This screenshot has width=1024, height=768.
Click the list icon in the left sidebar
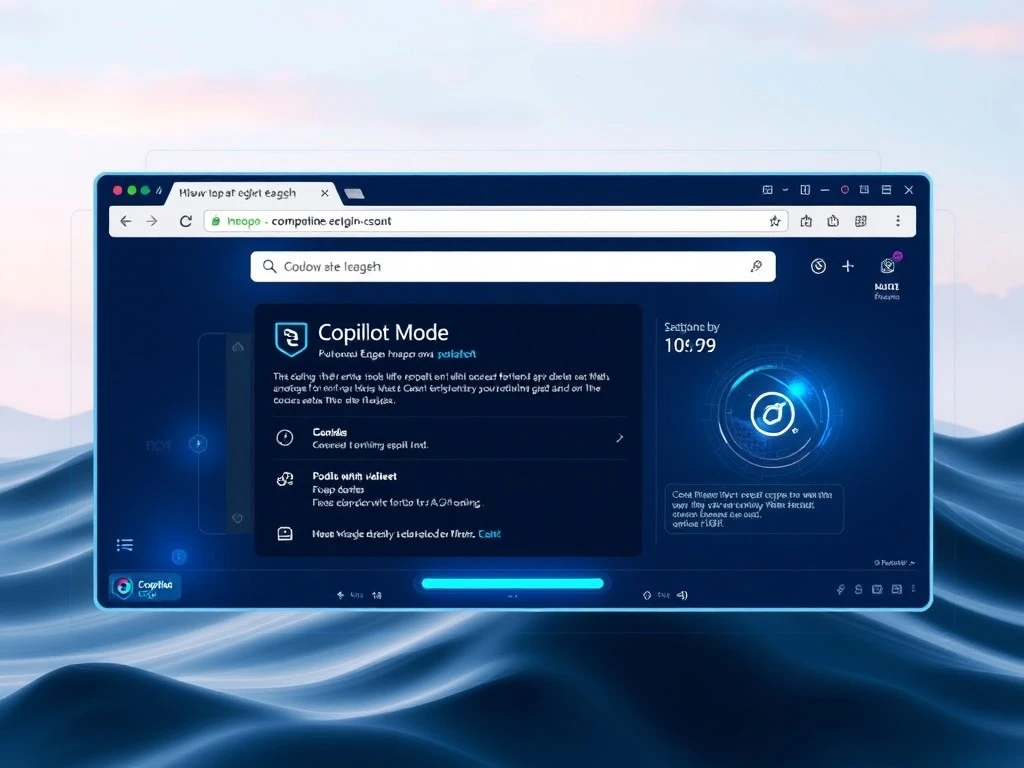[x=125, y=545]
